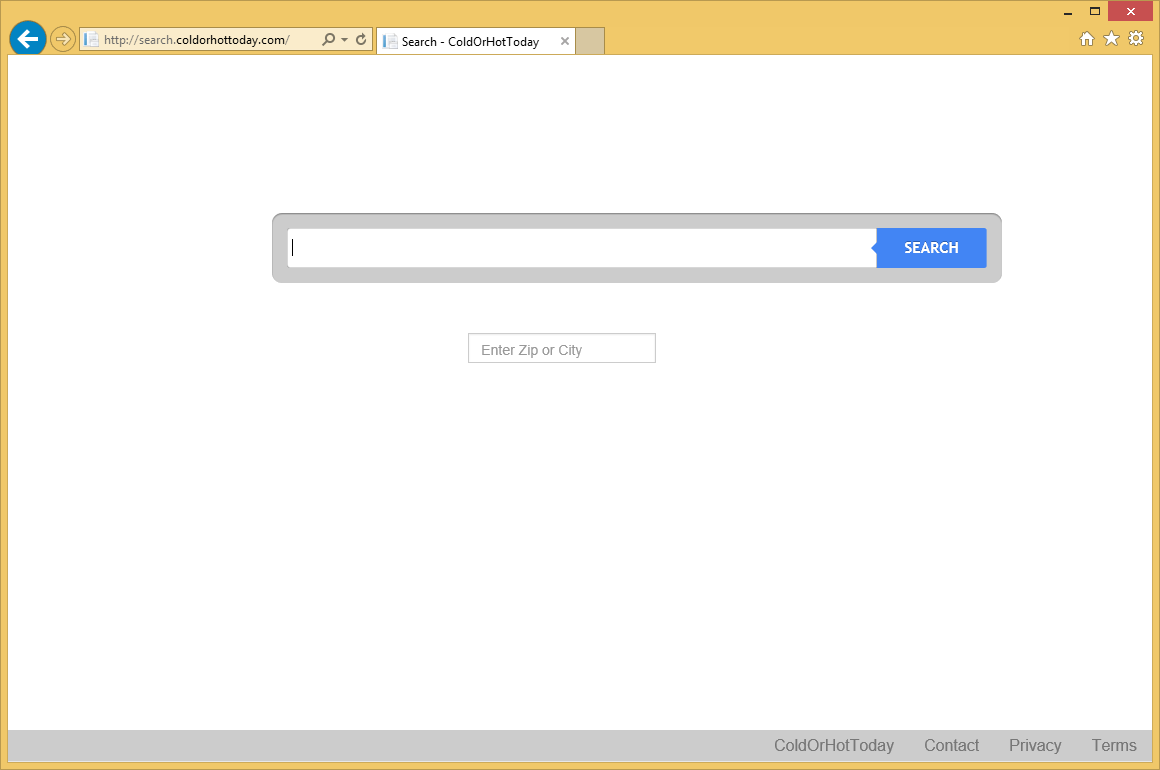Expand the address bar autocomplete dropdown arrow
Screen dimensions: 1160x770
coord(344,40)
